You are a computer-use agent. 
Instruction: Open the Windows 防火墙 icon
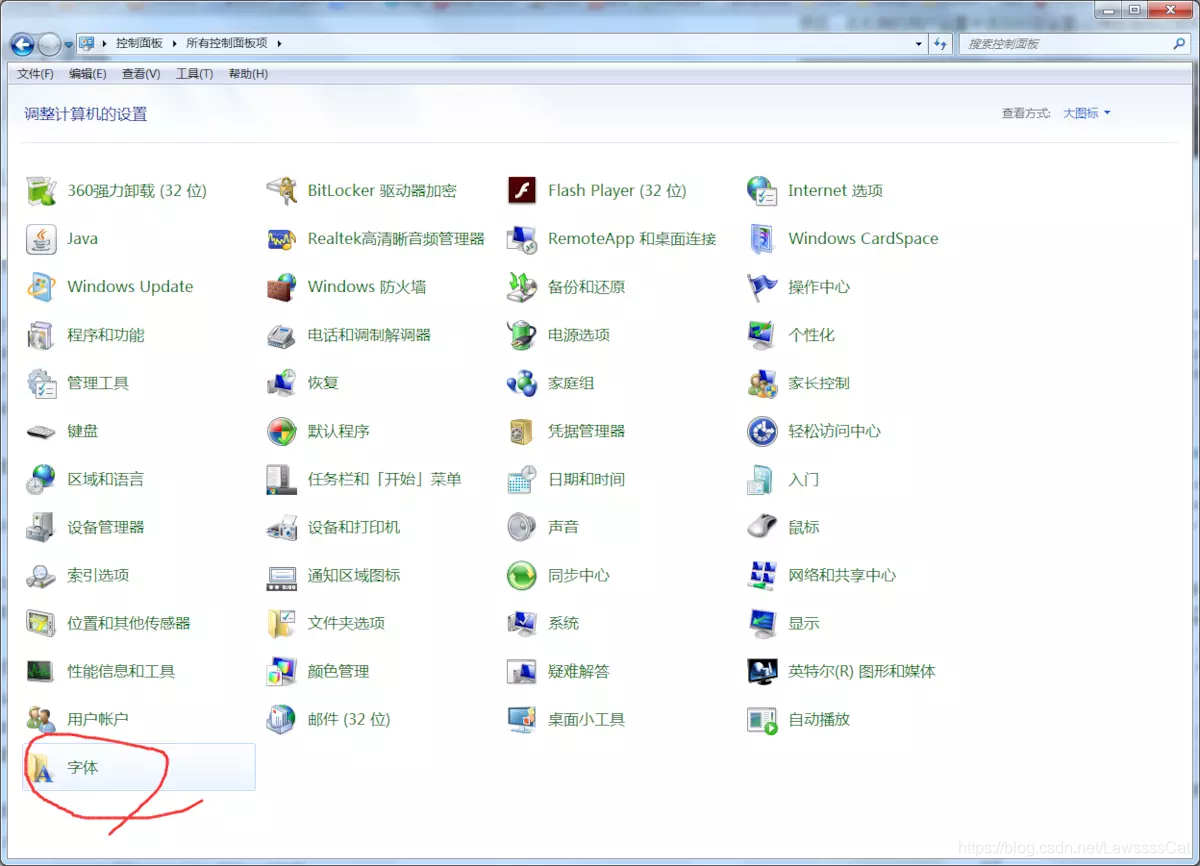[282, 286]
